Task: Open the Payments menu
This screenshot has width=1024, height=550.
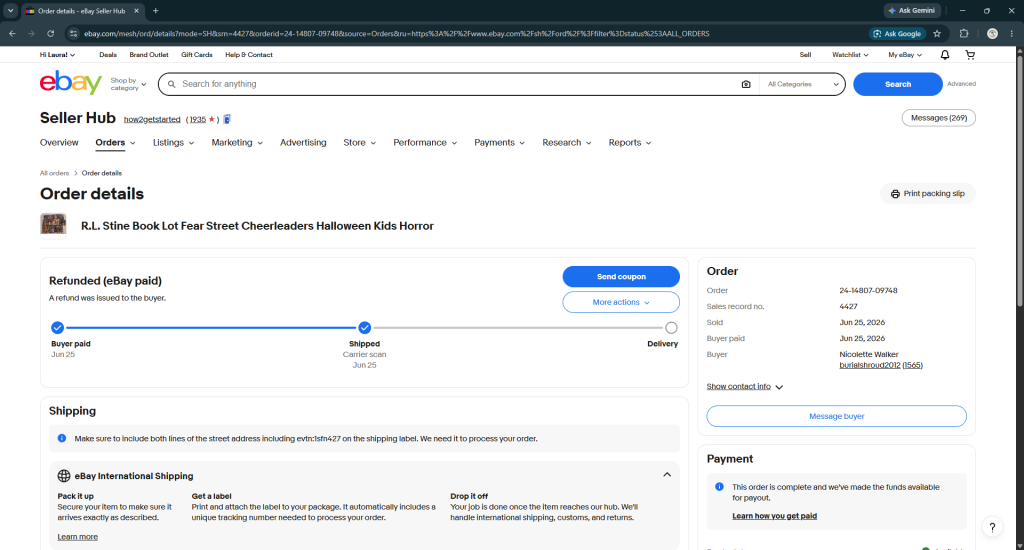Action: (499, 142)
